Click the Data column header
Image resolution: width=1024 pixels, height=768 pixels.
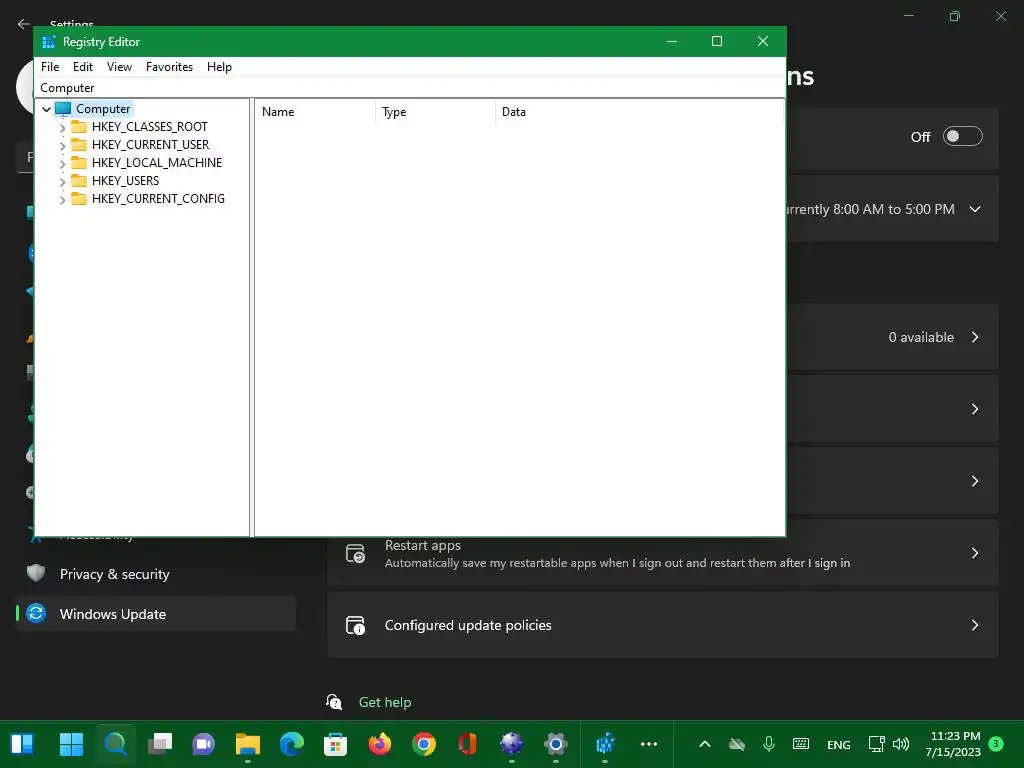tap(640, 112)
